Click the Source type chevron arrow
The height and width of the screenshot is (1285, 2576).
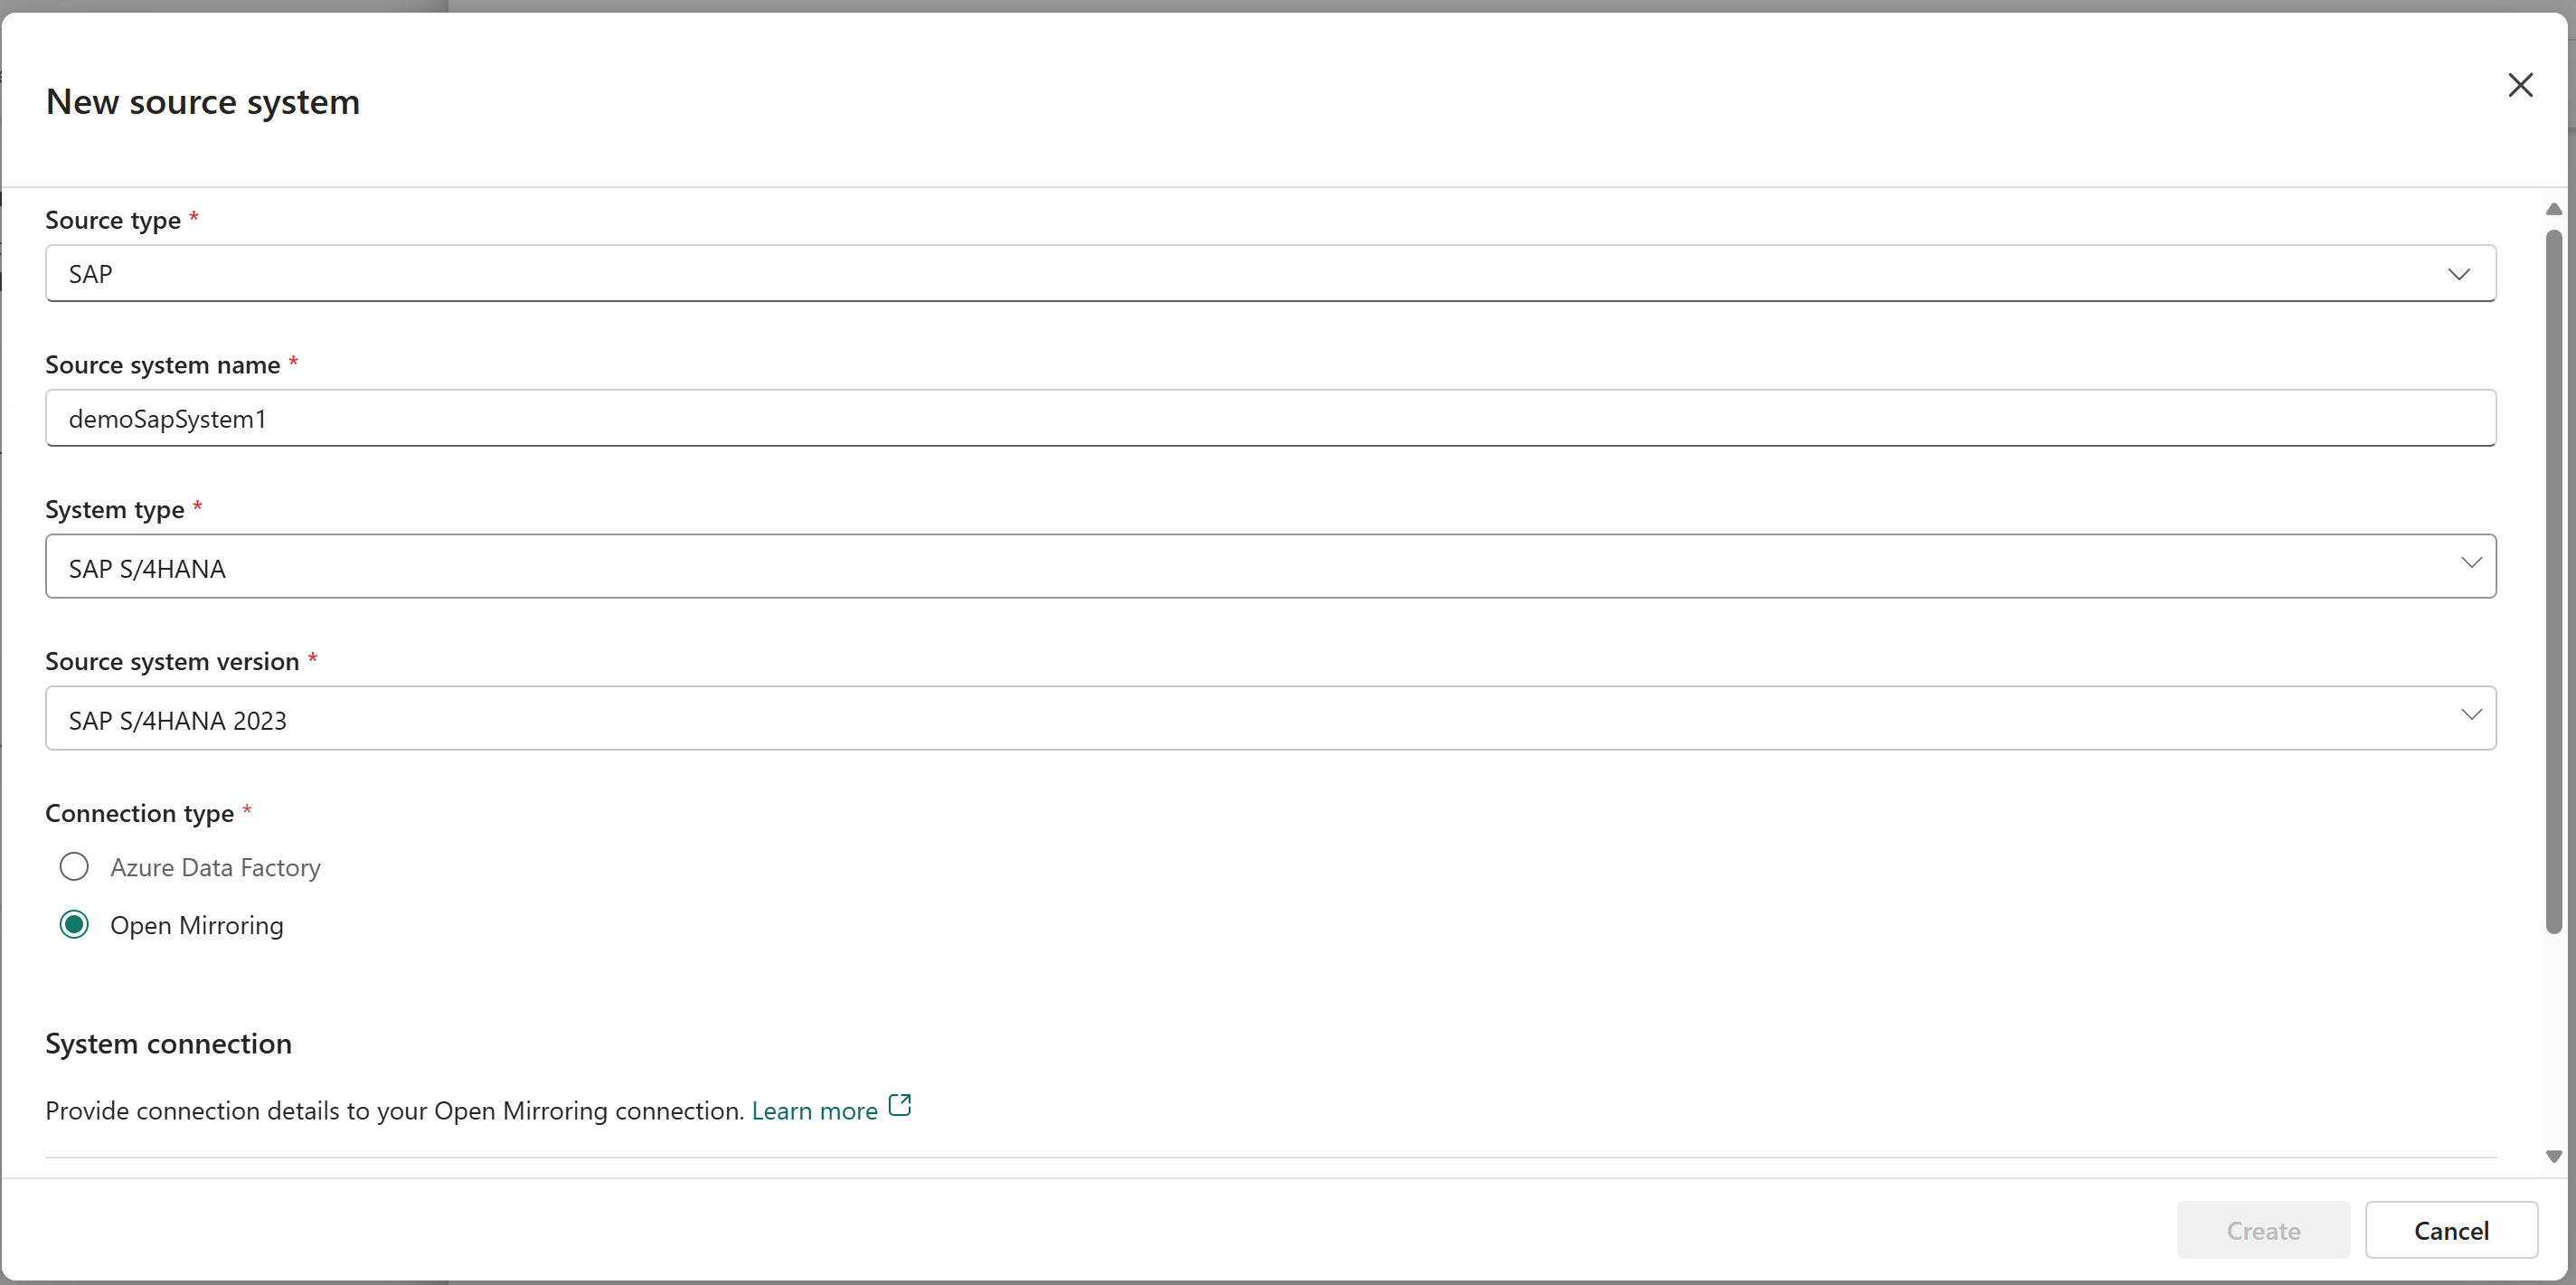[x=2458, y=274]
